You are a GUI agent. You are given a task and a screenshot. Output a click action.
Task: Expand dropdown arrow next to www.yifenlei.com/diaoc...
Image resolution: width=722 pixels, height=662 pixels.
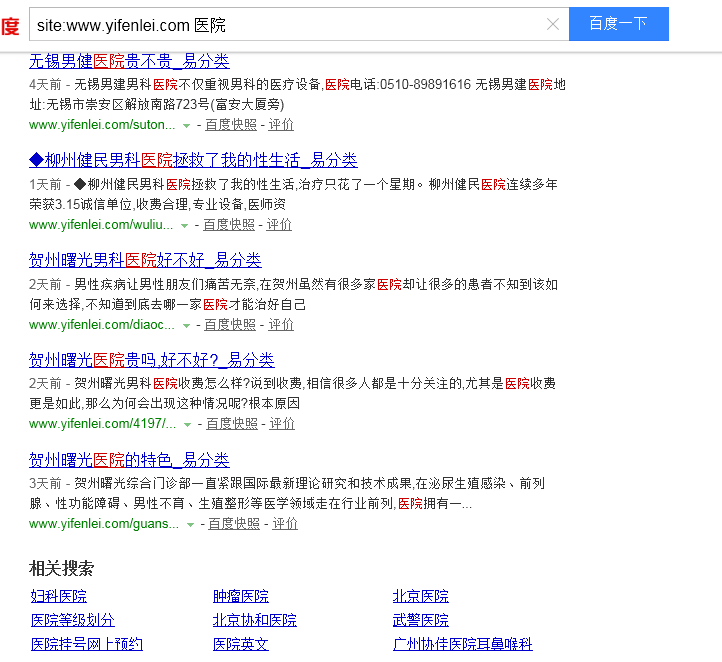click(186, 325)
